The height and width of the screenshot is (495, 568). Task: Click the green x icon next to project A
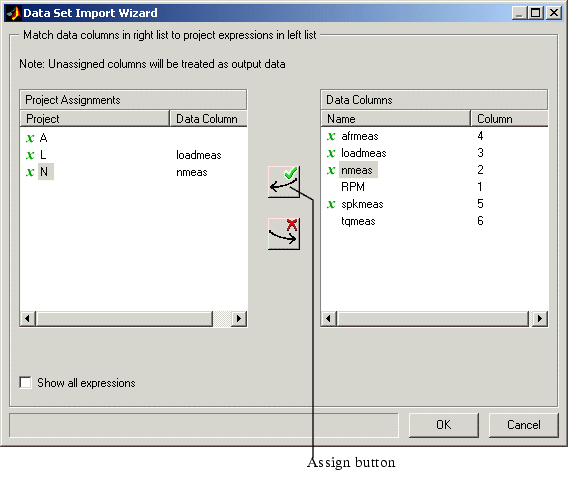click(x=30, y=138)
